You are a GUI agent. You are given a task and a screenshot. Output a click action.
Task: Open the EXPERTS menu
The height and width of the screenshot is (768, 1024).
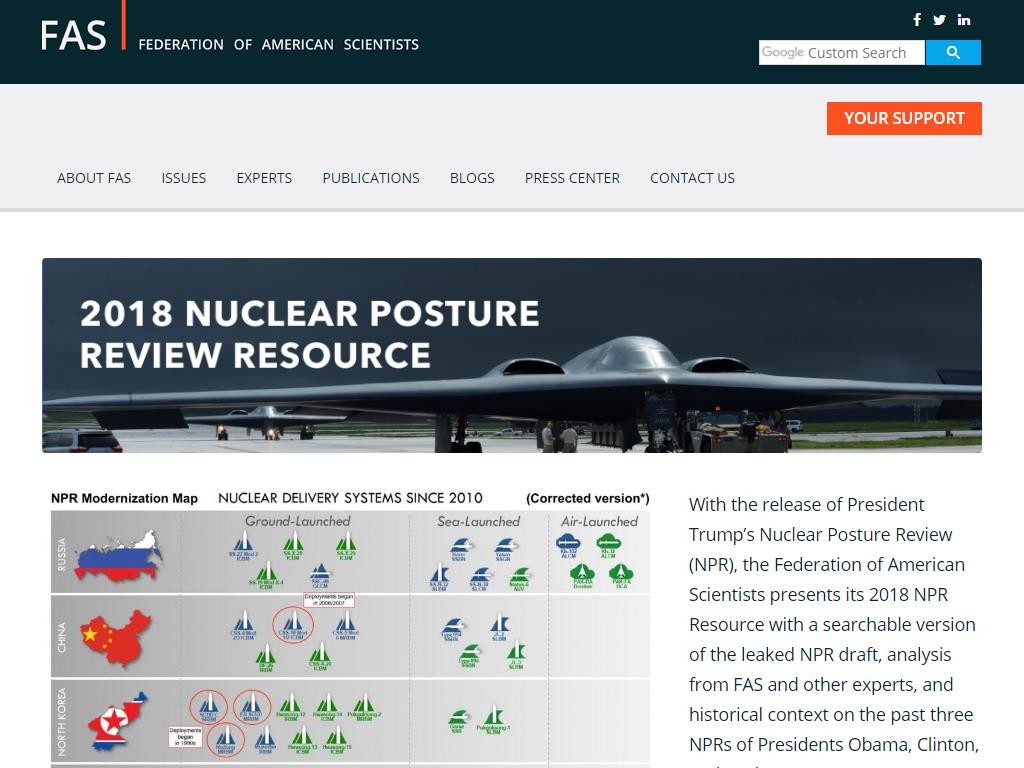coord(264,178)
